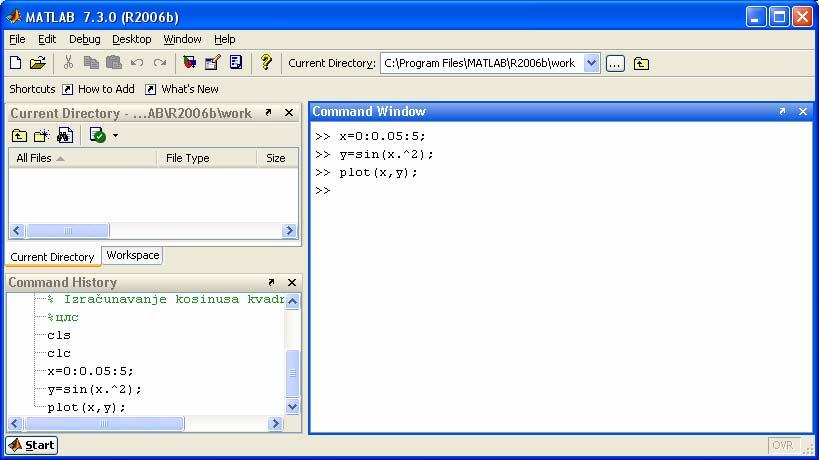The width and height of the screenshot is (819, 460).
Task: Select 'x=0:0.05:5;' in Command History
Action: coord(90,371)
